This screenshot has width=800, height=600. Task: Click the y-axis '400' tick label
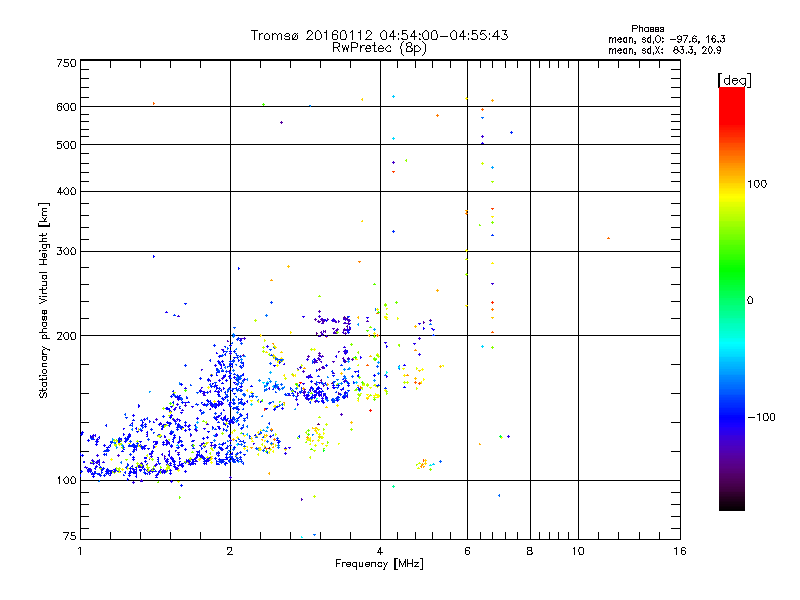click(x=66, y=192)
